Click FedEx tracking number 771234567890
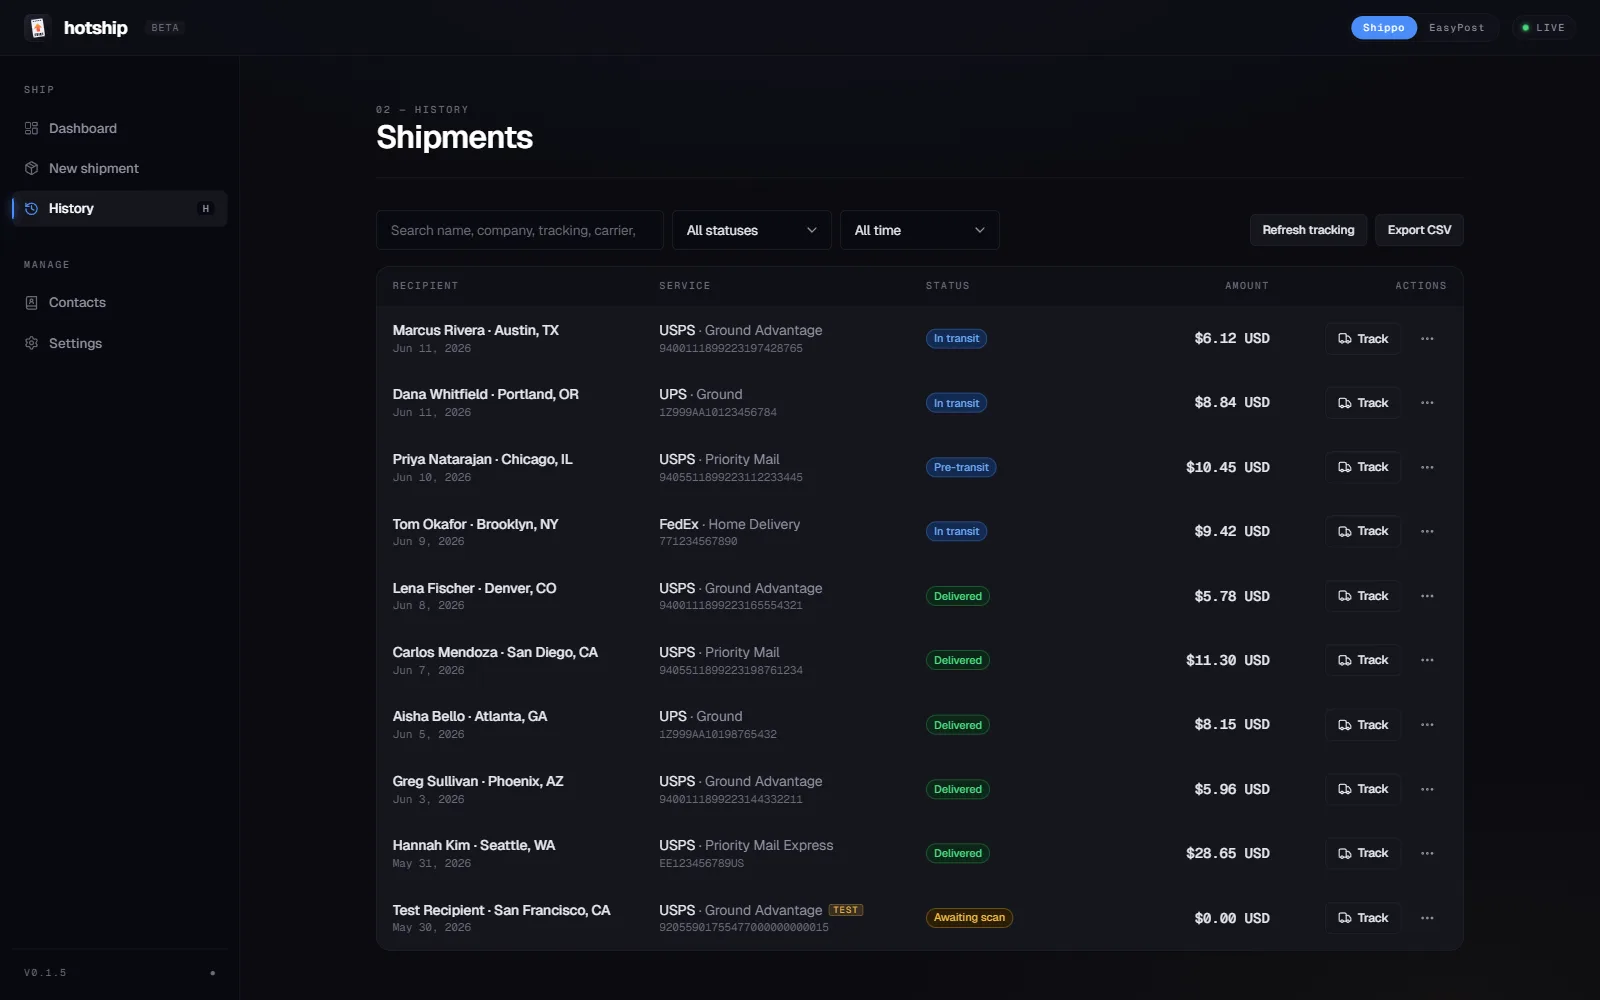 tap(698, 542)
